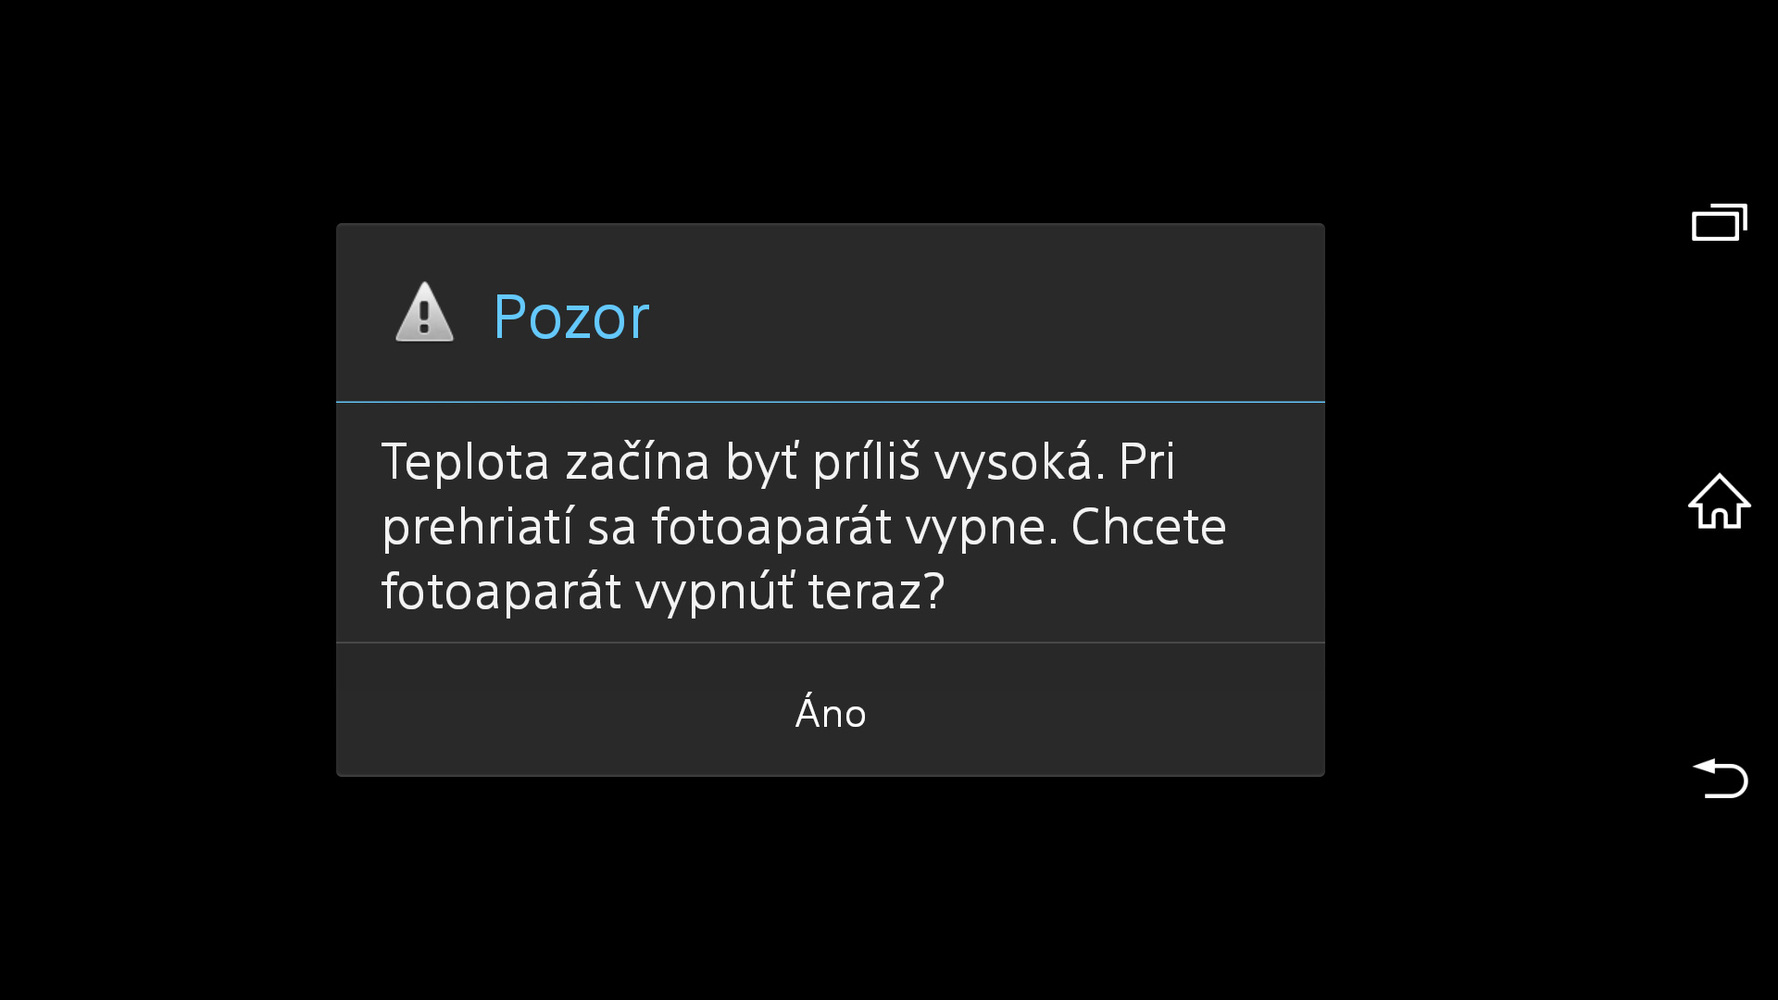Tap the overlapping rectangles multitasking icon
This screenshot has height=1000, width=1778.
tap(1719, 222)
